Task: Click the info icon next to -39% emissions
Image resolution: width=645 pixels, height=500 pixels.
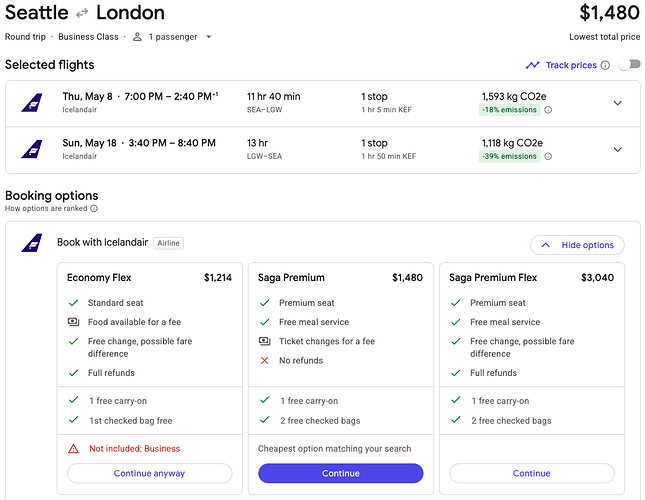Action: (x=548, y=156)
